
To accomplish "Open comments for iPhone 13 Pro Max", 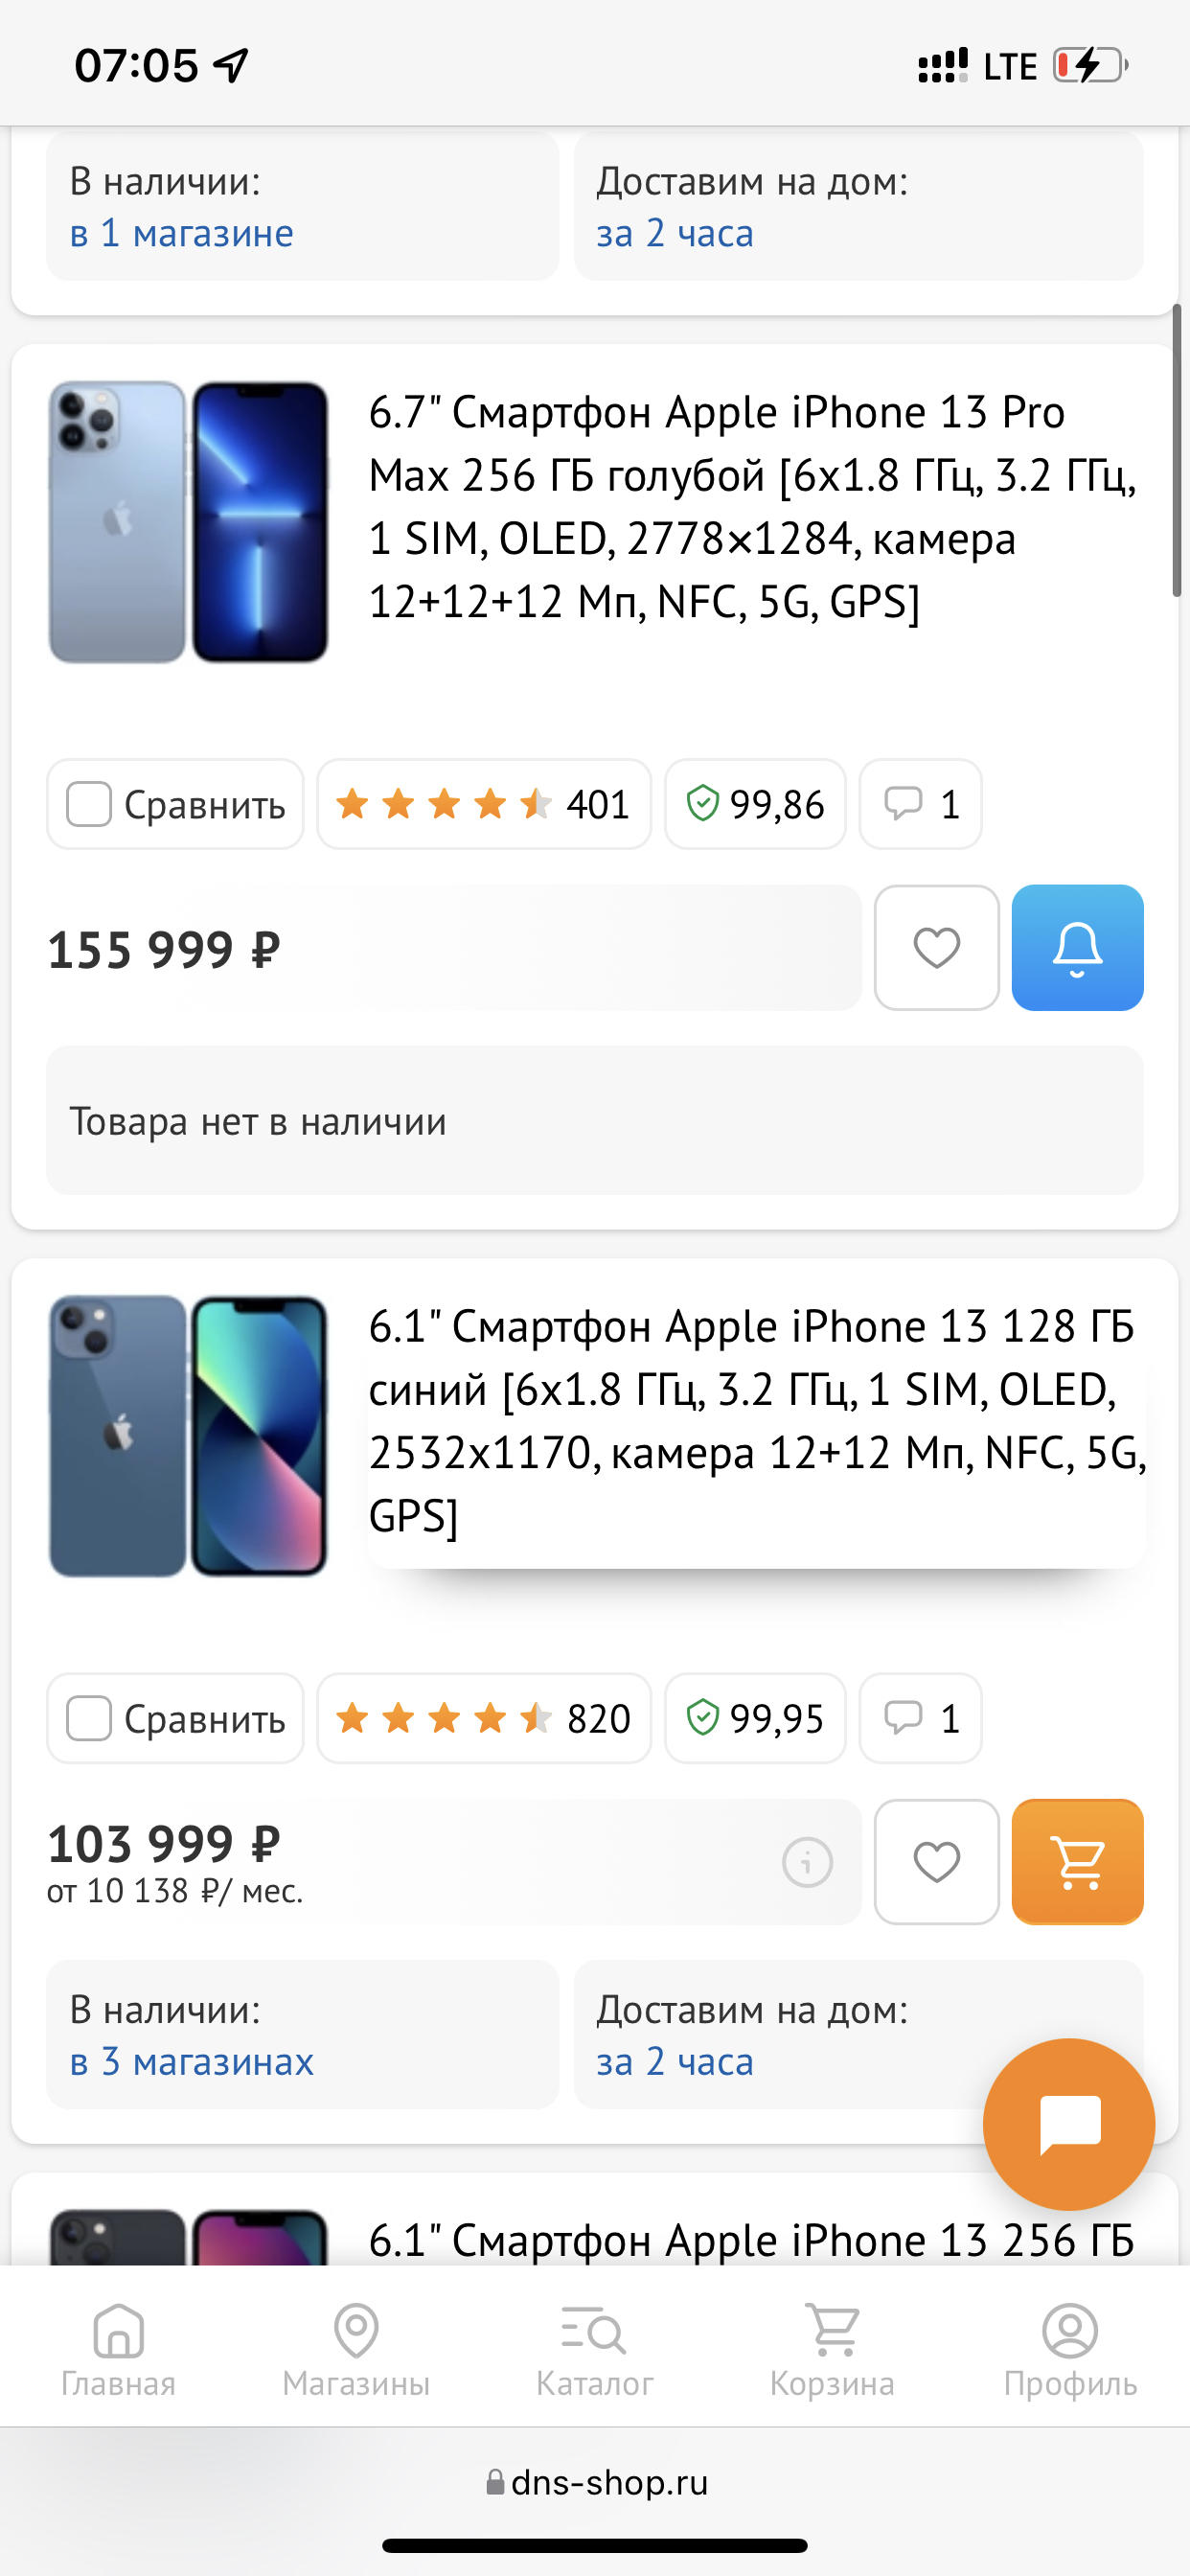I will tap(920, 804).
